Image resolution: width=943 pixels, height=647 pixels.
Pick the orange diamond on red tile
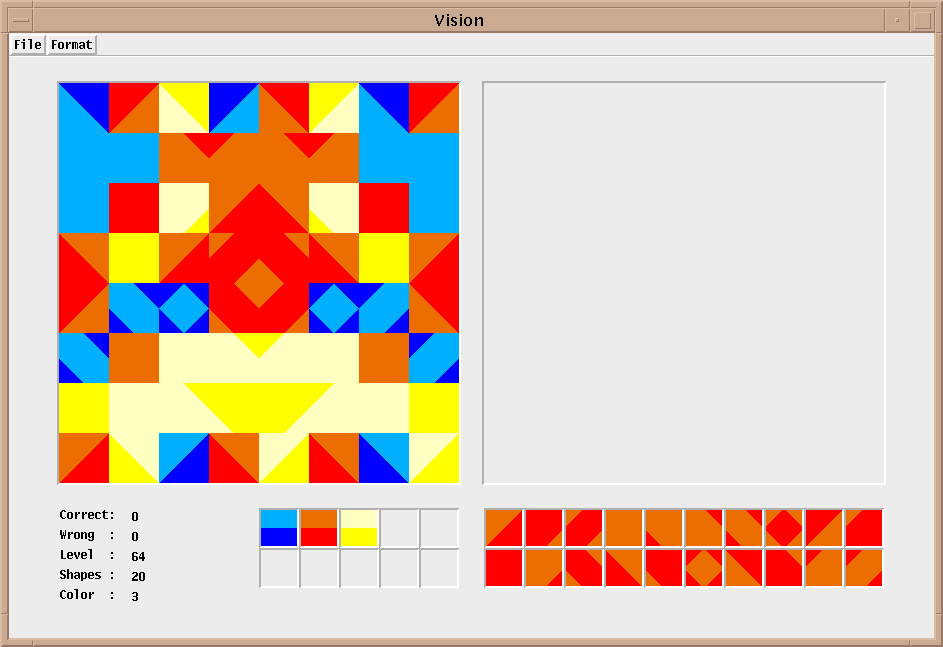(704, 568)
